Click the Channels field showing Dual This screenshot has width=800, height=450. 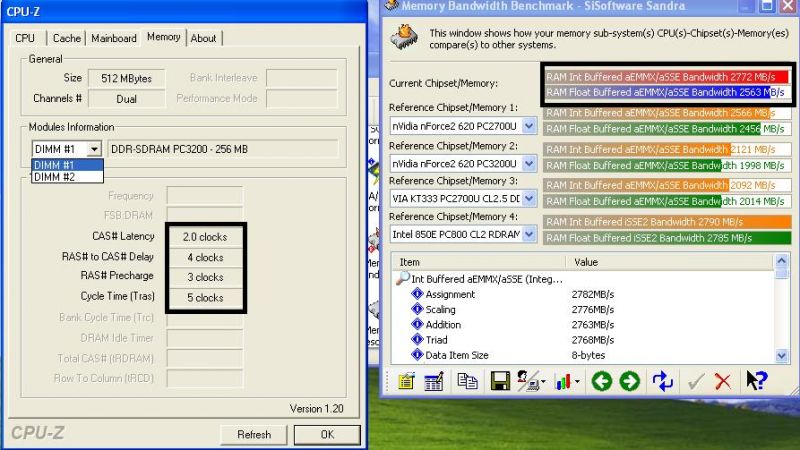pyautogui.click(x=127, y=98)
